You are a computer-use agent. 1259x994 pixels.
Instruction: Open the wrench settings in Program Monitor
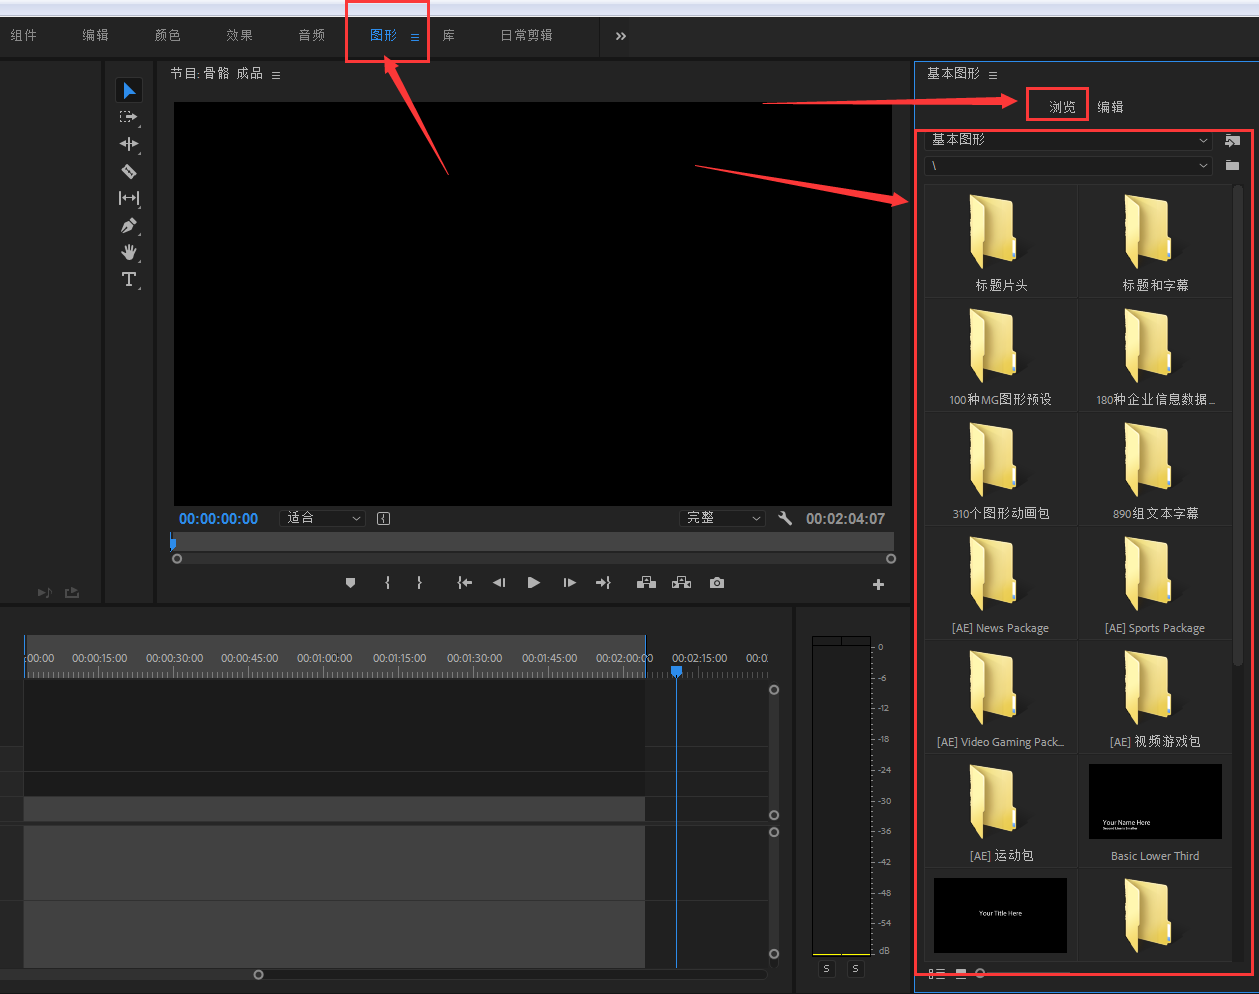click(785, 518)
